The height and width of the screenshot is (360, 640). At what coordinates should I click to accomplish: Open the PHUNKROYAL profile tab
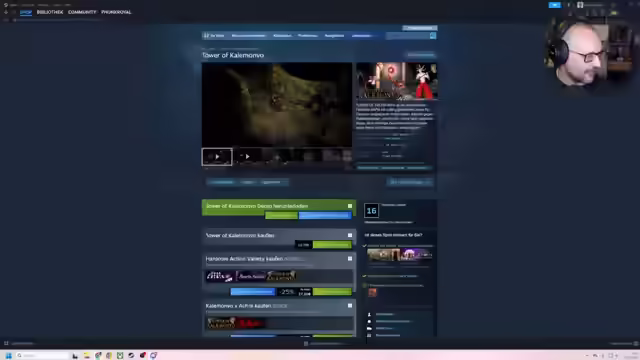(x=116, y=12)
